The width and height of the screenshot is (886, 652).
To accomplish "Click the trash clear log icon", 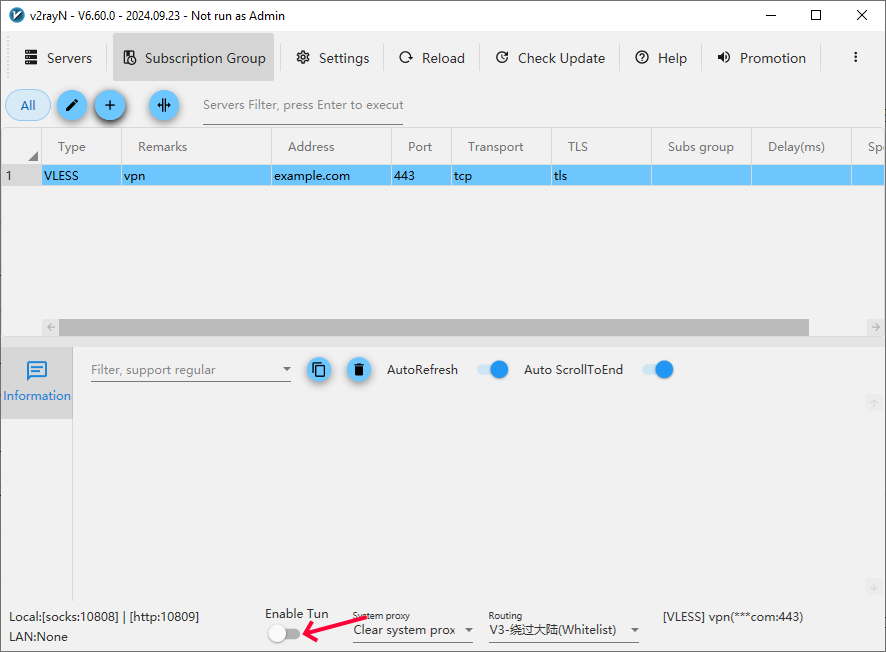I will point(358,370).
